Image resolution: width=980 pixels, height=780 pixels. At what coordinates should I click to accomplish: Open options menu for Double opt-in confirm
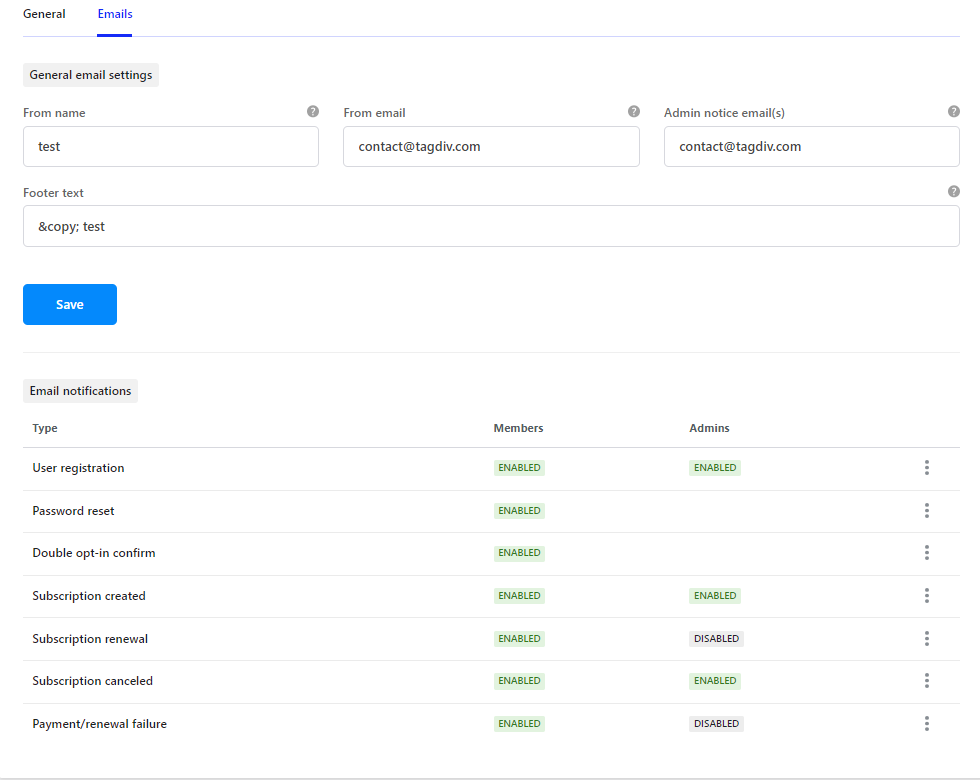(927, 552)
